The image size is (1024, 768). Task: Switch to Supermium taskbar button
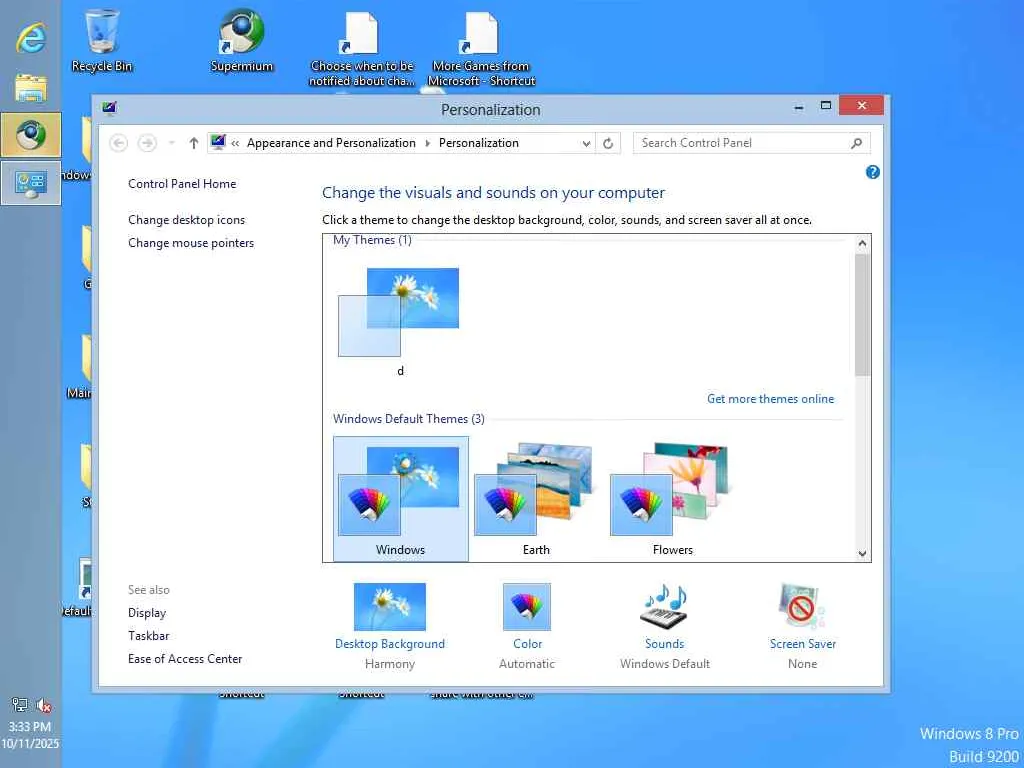[31, 135]
